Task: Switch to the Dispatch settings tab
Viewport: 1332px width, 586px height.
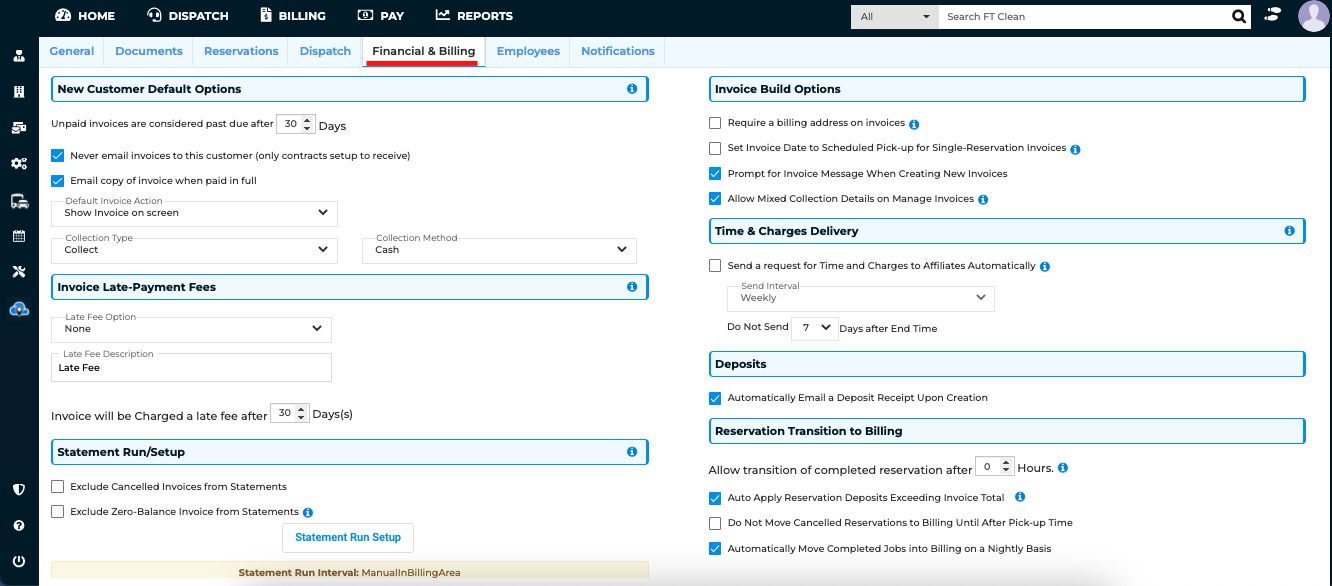Action: [325, 51]
